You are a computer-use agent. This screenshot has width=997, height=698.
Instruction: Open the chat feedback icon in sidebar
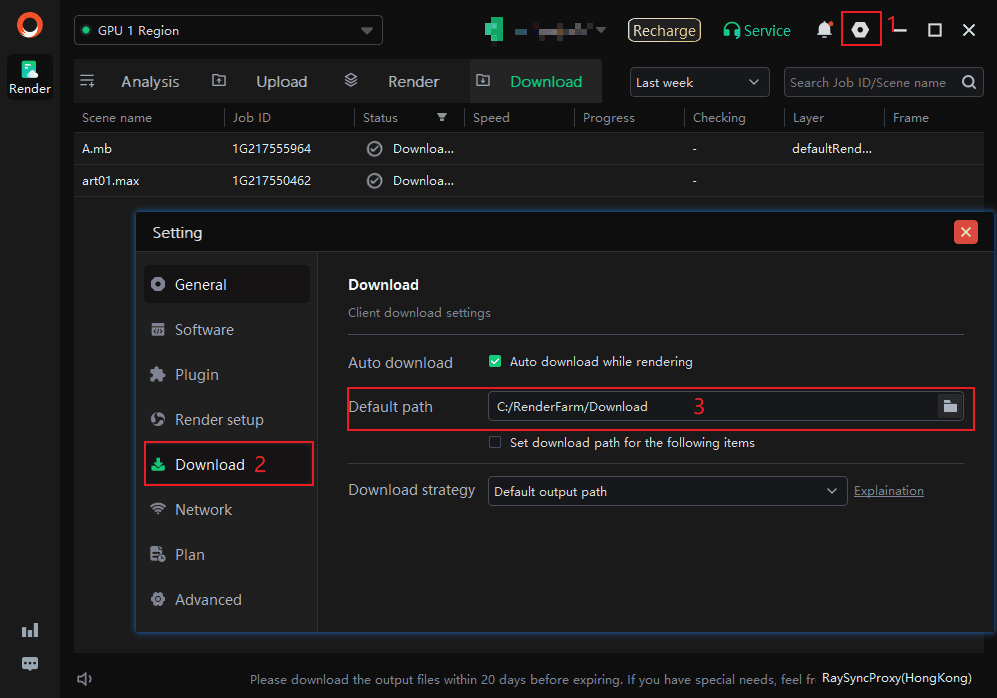pyautogui.click(x=30, y=664)
